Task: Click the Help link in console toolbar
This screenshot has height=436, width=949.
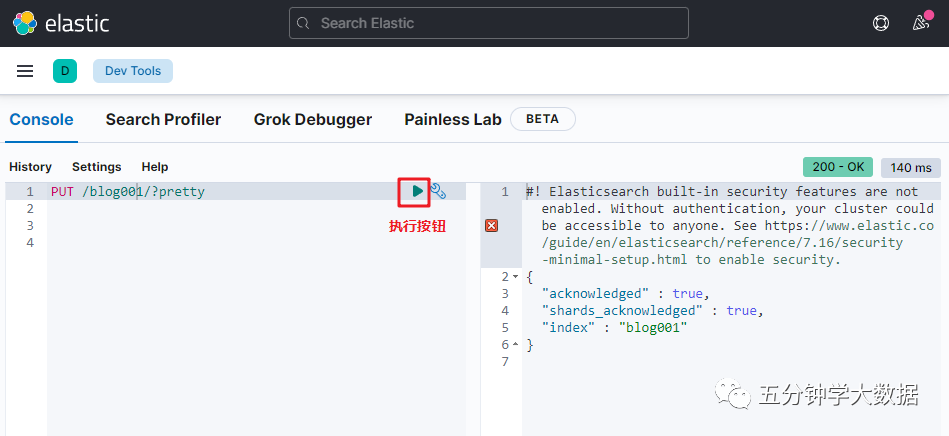Action: (154, 167)
